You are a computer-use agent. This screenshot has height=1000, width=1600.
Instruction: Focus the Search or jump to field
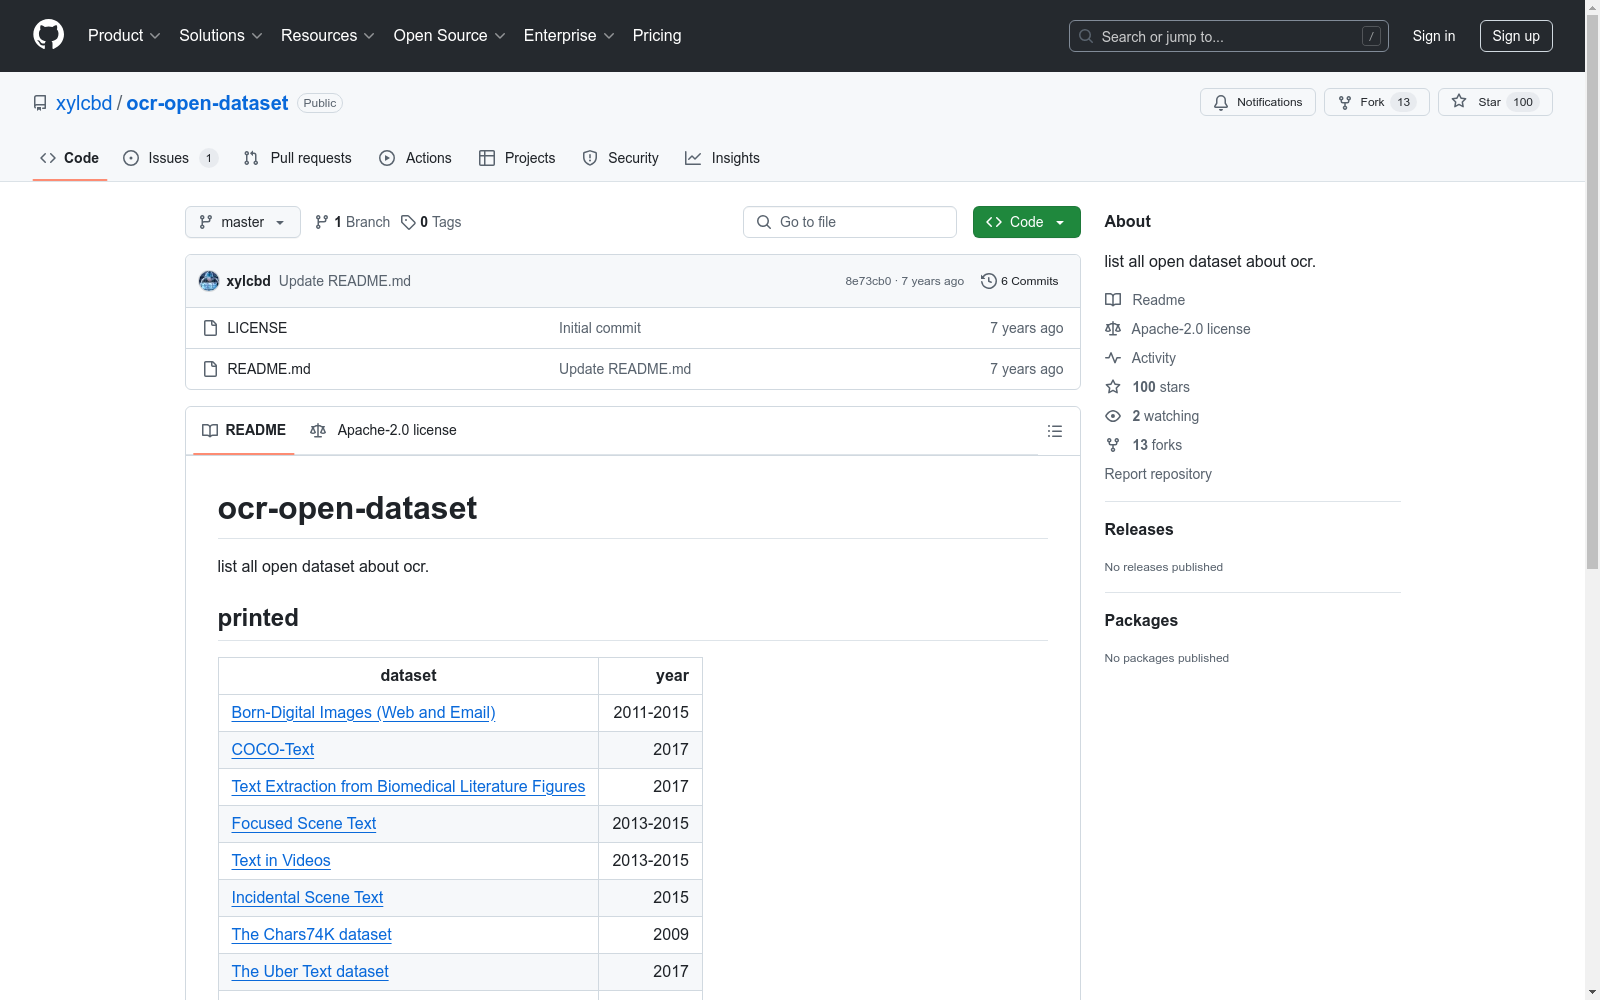(x=1229, y=36)
